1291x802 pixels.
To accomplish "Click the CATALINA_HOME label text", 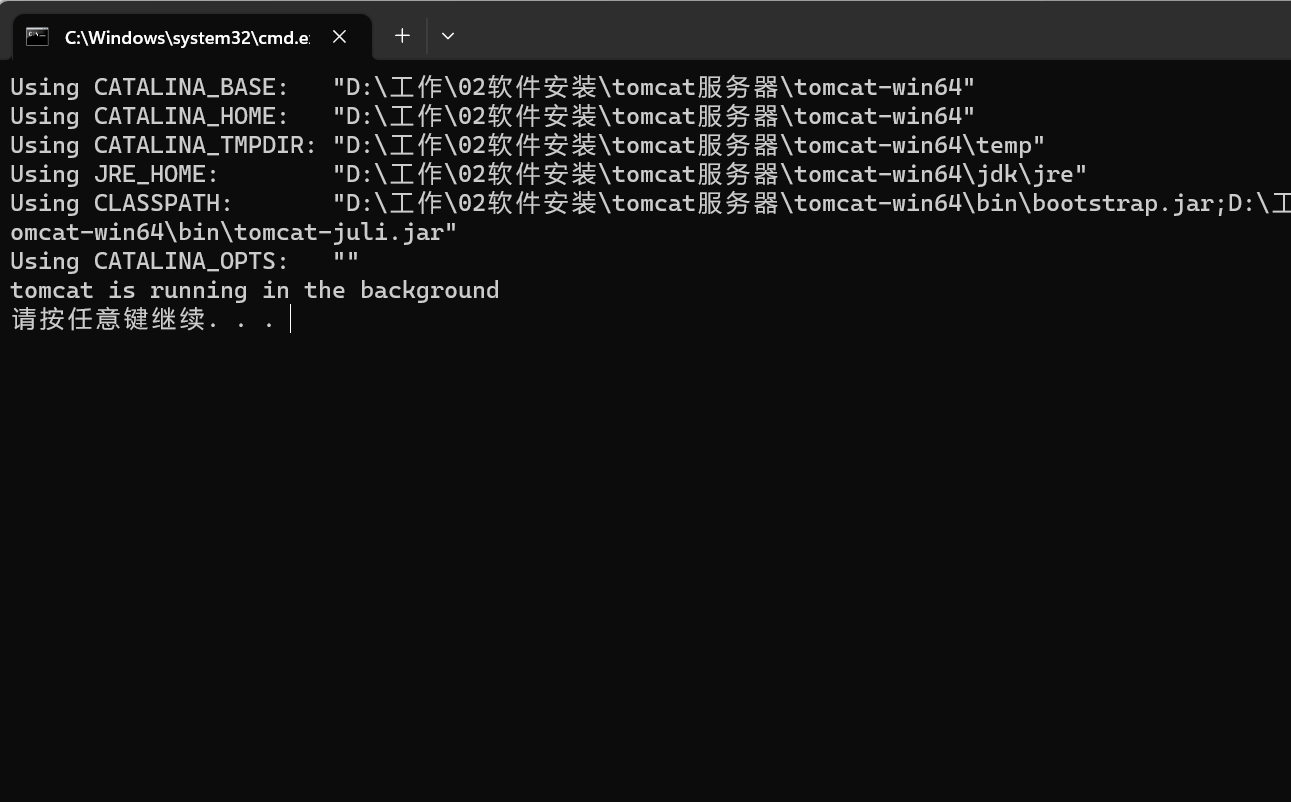I will [191, 116].
